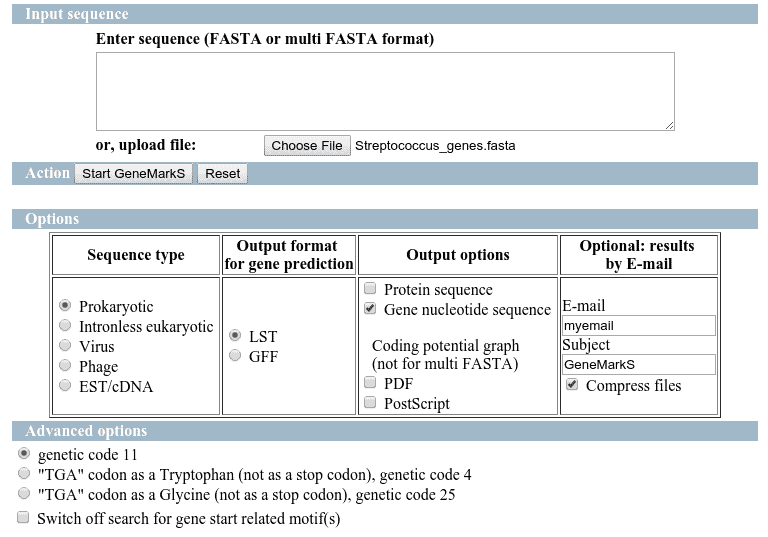Uncheck Gene nucleotide sequence option
This screenshot has width=768, height=537.
371,309
